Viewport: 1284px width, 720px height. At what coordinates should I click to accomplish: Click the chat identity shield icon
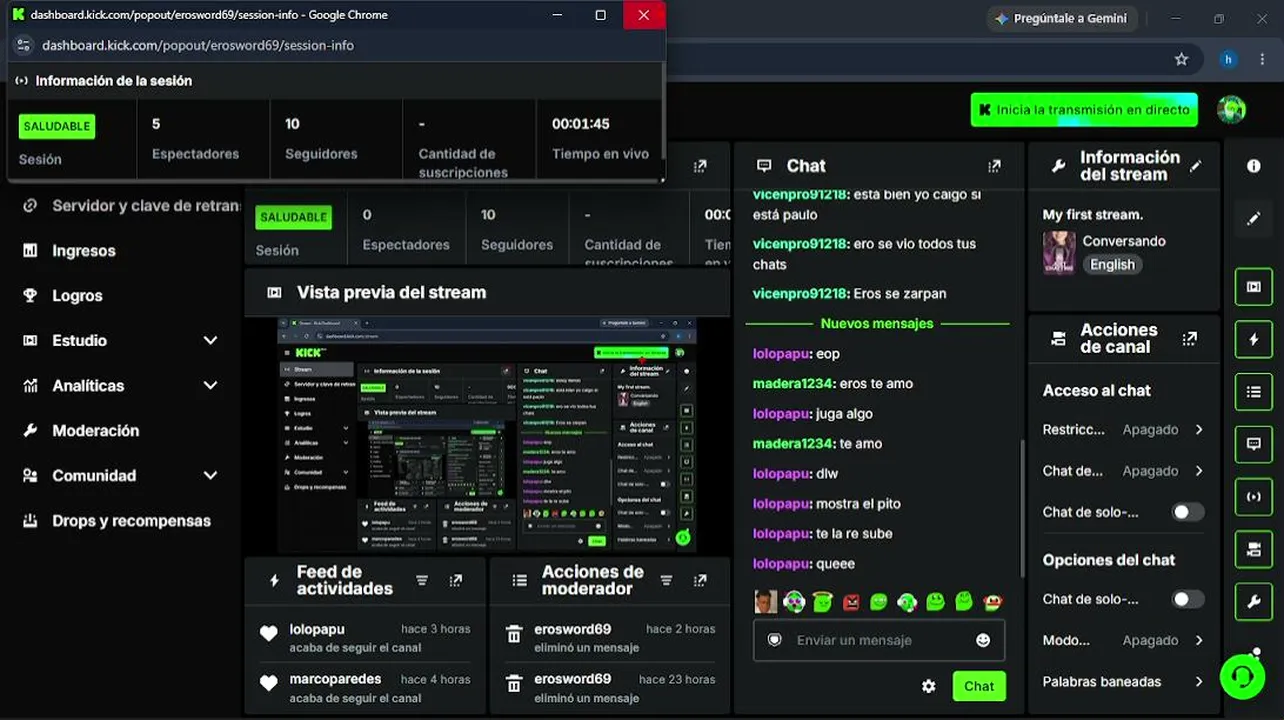pyautogui.click(x=774, y=640)
